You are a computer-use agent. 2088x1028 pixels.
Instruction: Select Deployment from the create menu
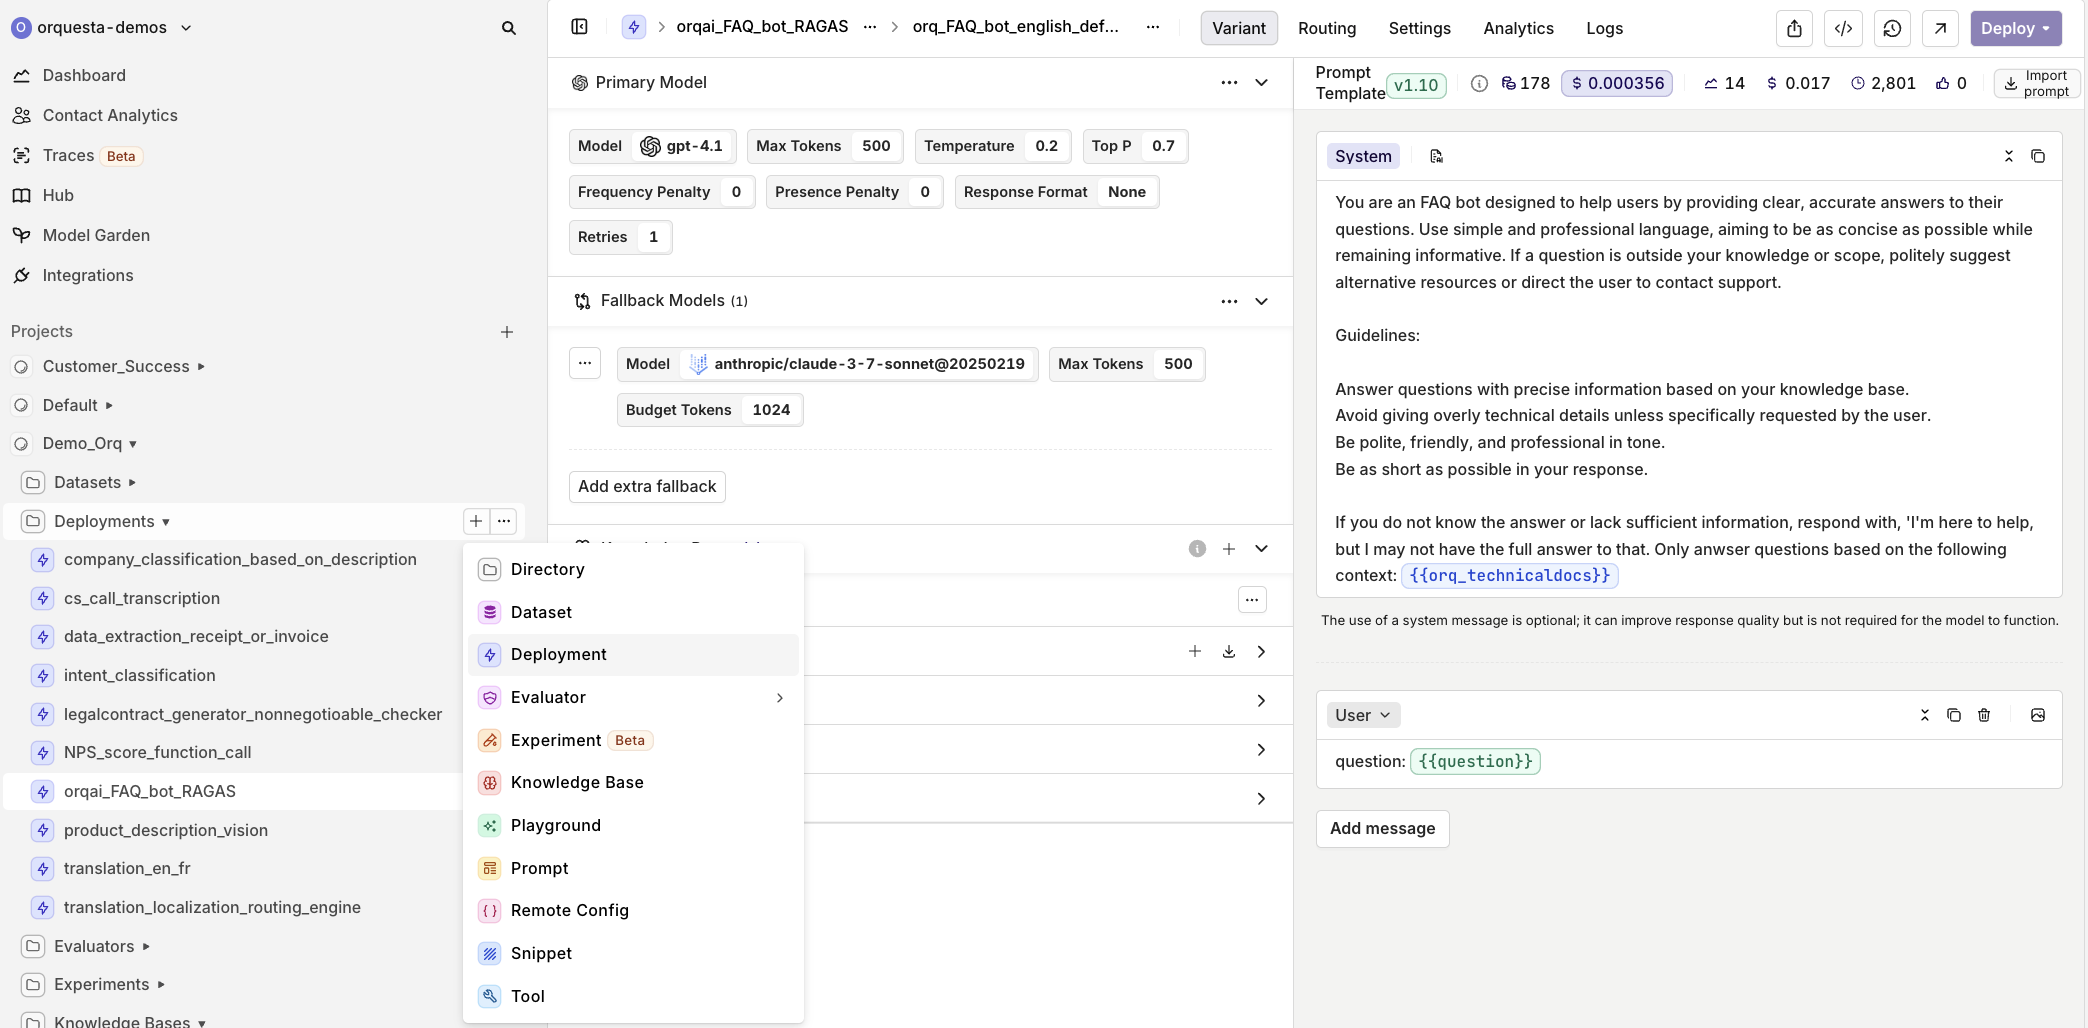point(633,654)
